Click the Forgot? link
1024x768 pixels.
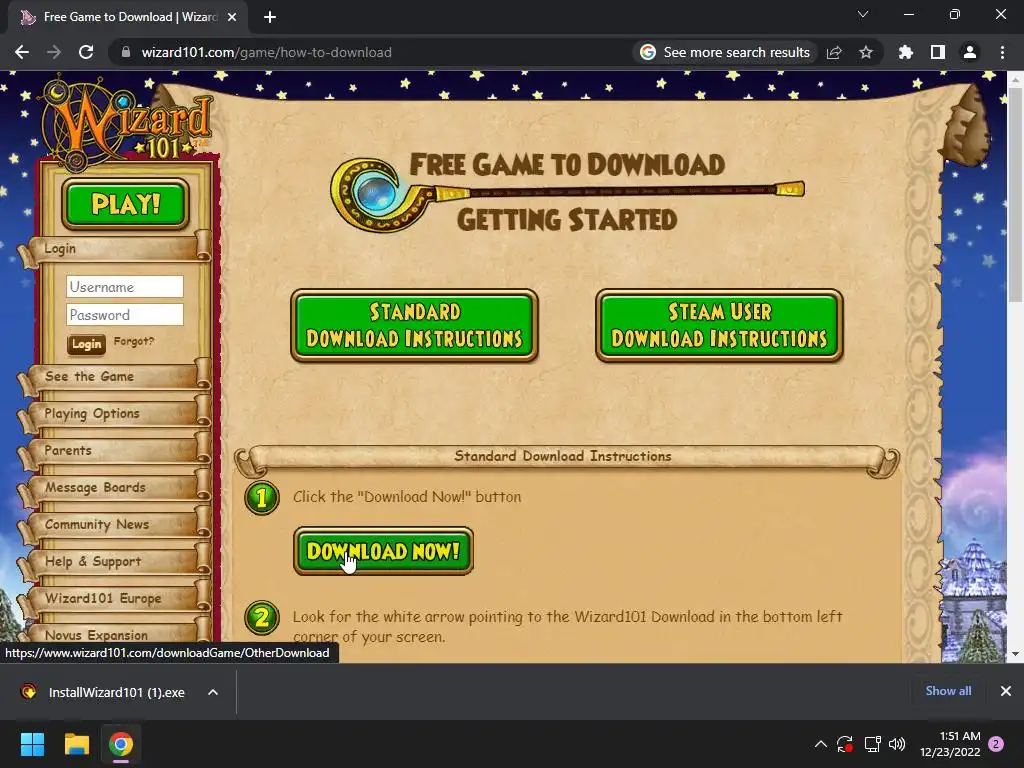point(134,341)
